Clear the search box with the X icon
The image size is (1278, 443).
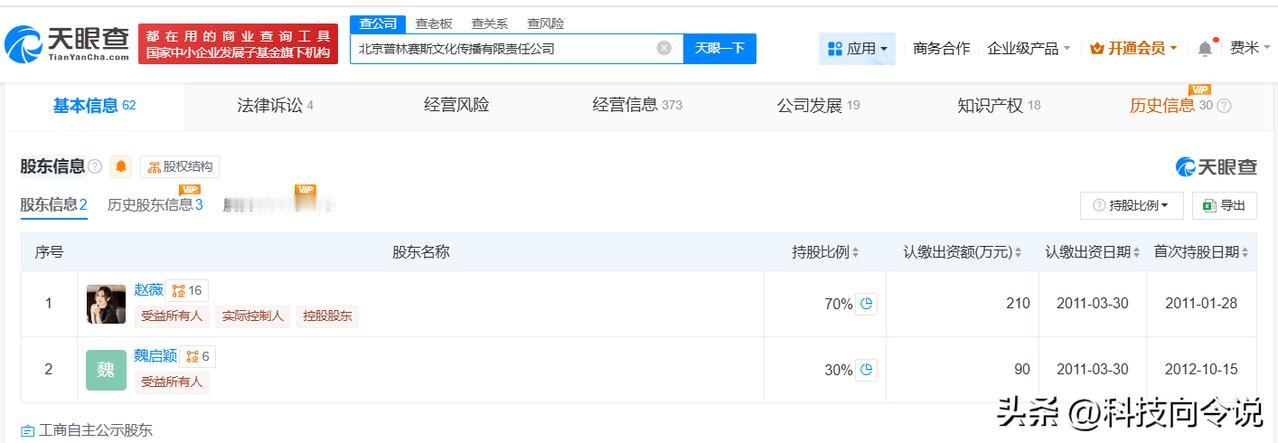pos(664,48)
